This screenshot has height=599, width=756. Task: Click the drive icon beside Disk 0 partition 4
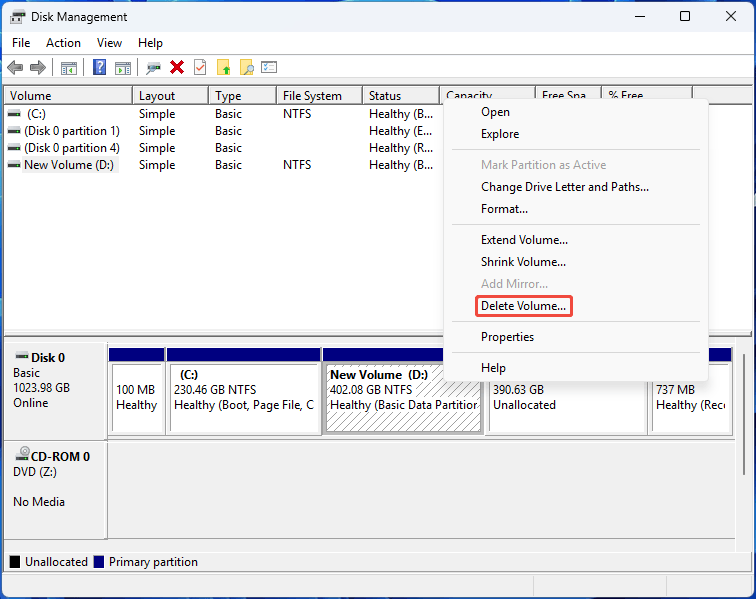tap(14, 148)
